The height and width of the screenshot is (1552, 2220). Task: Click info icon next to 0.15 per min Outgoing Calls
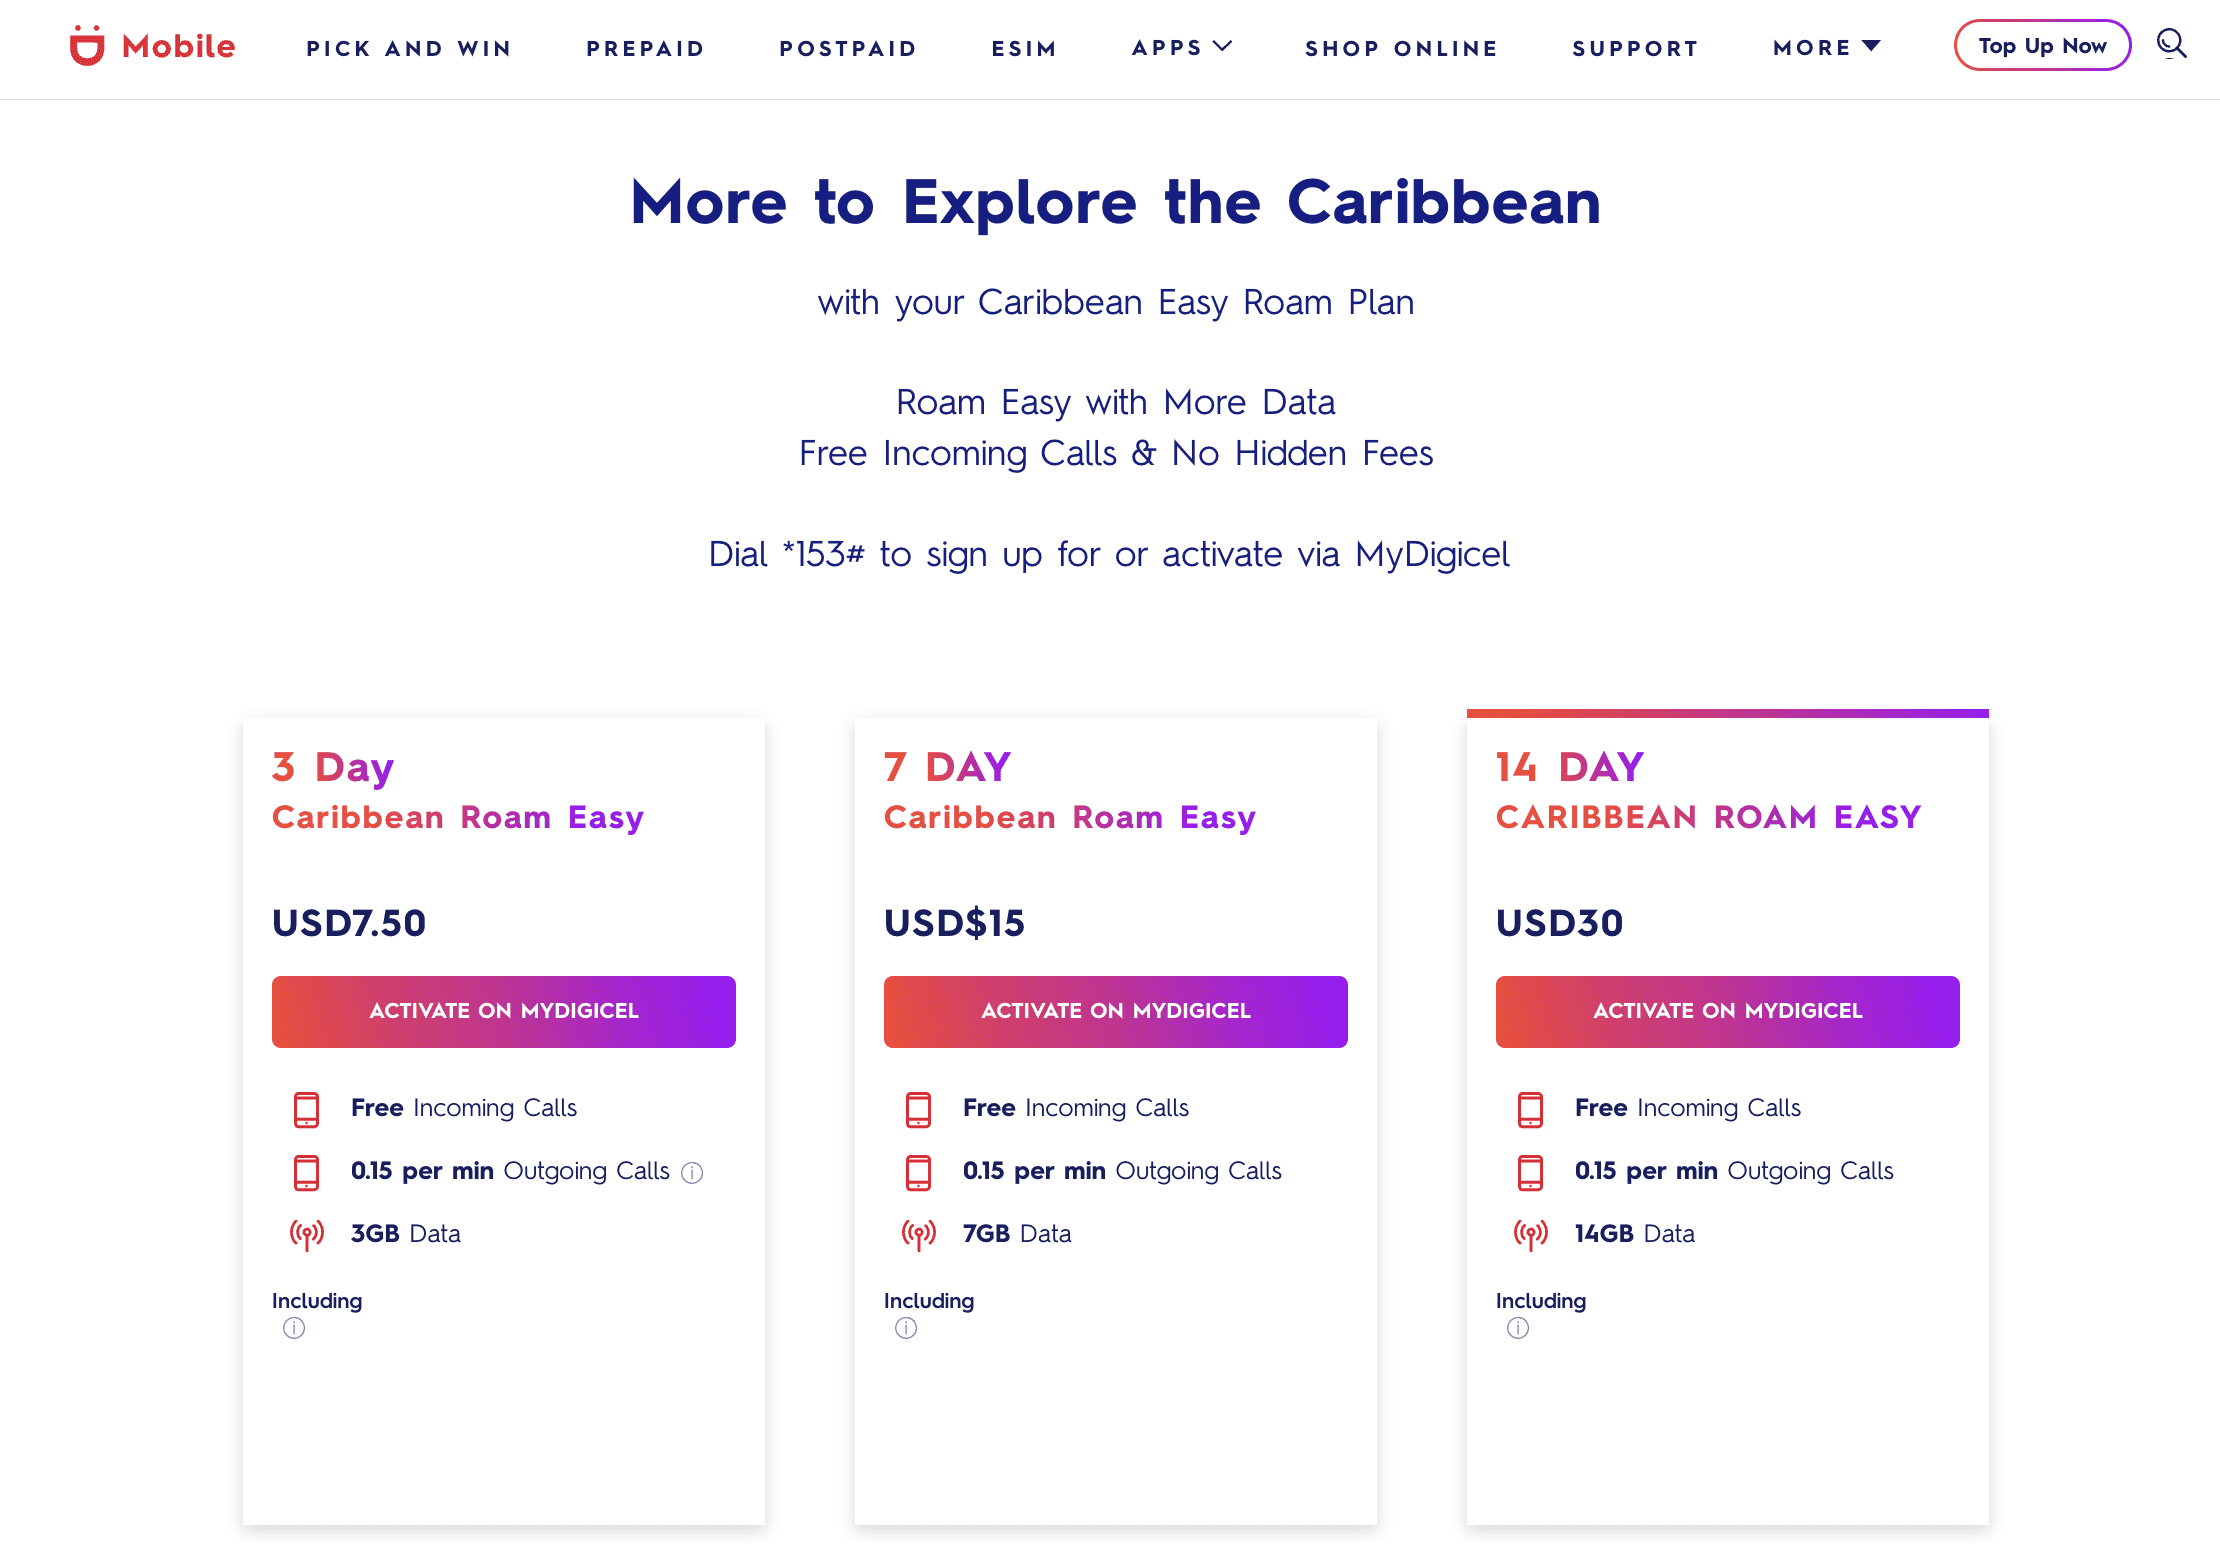point(692,1173)
